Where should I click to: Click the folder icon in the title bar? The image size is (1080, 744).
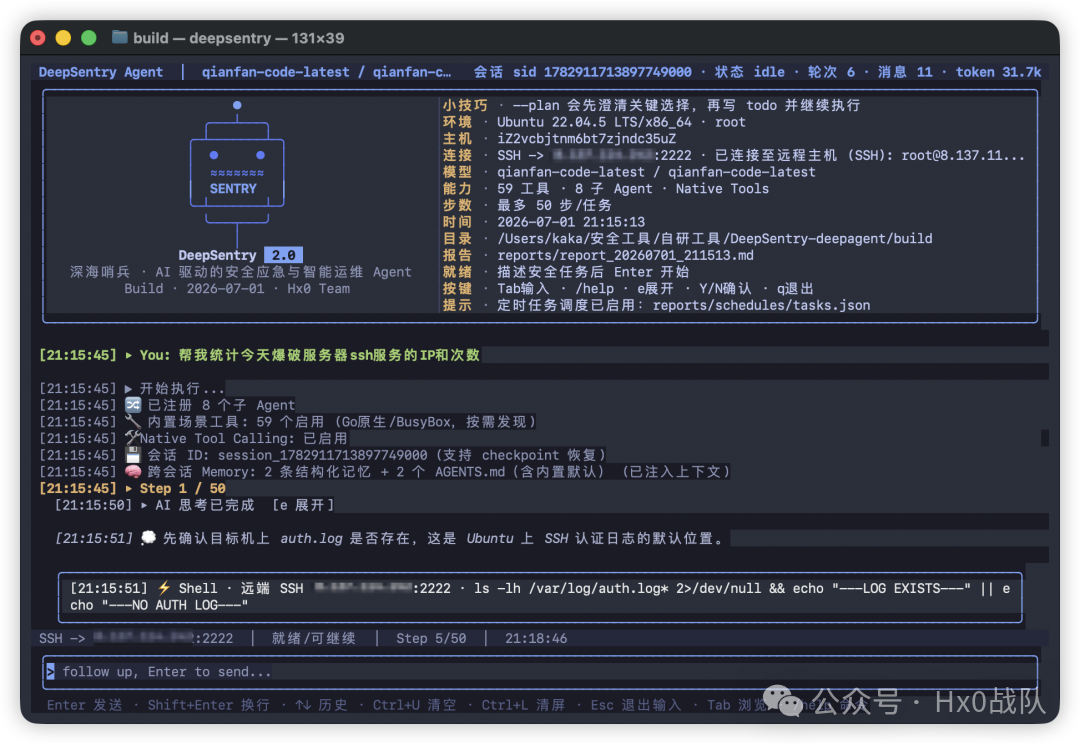click(x=119, y=37)
